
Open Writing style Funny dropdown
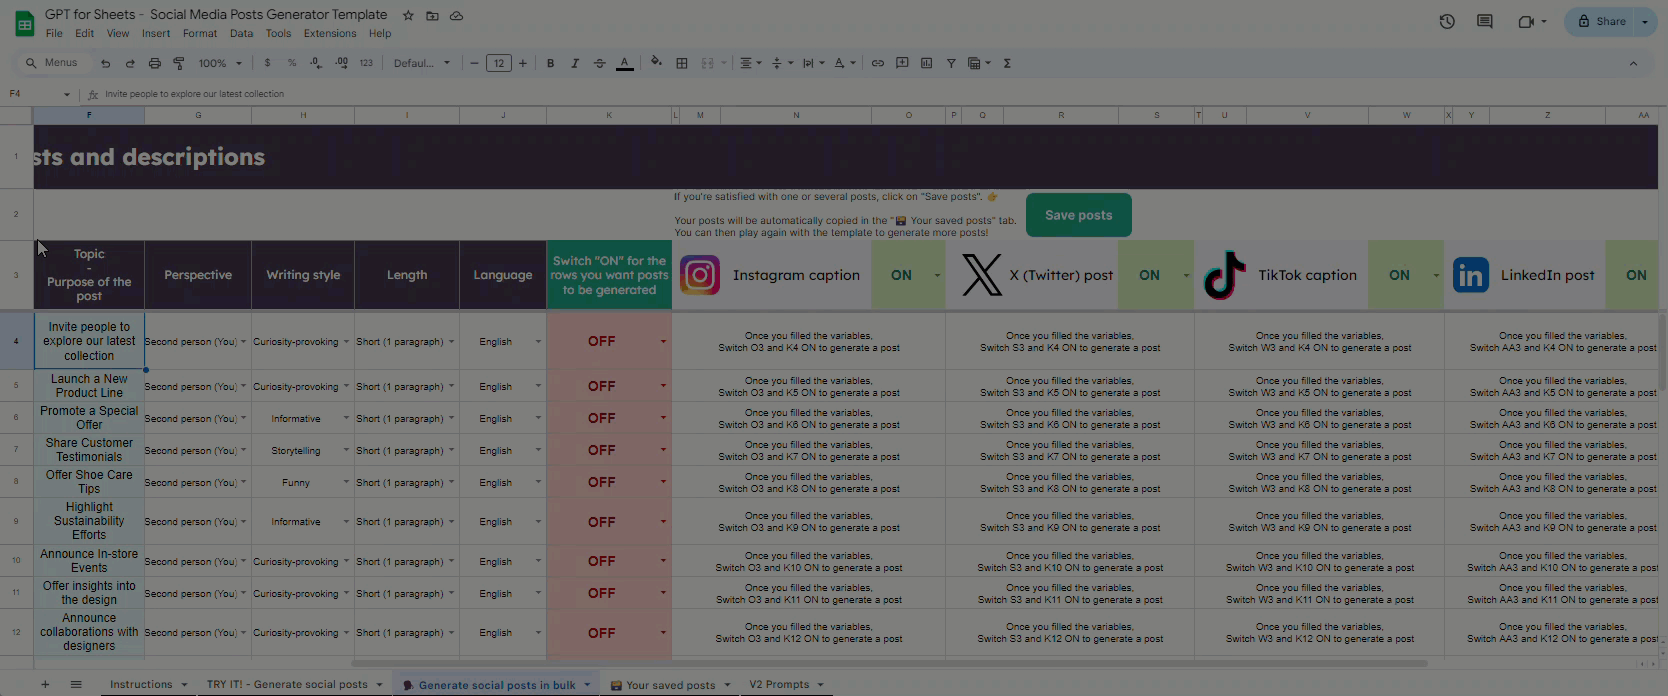coord(347,482)
